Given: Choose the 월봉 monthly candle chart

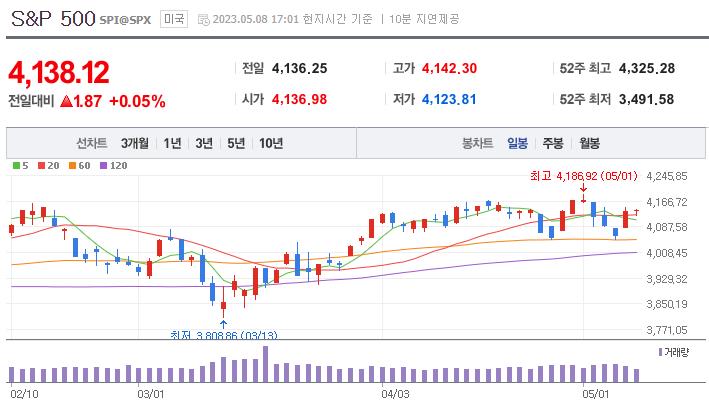Looking at the screenshot, I should tap(590, 143).
